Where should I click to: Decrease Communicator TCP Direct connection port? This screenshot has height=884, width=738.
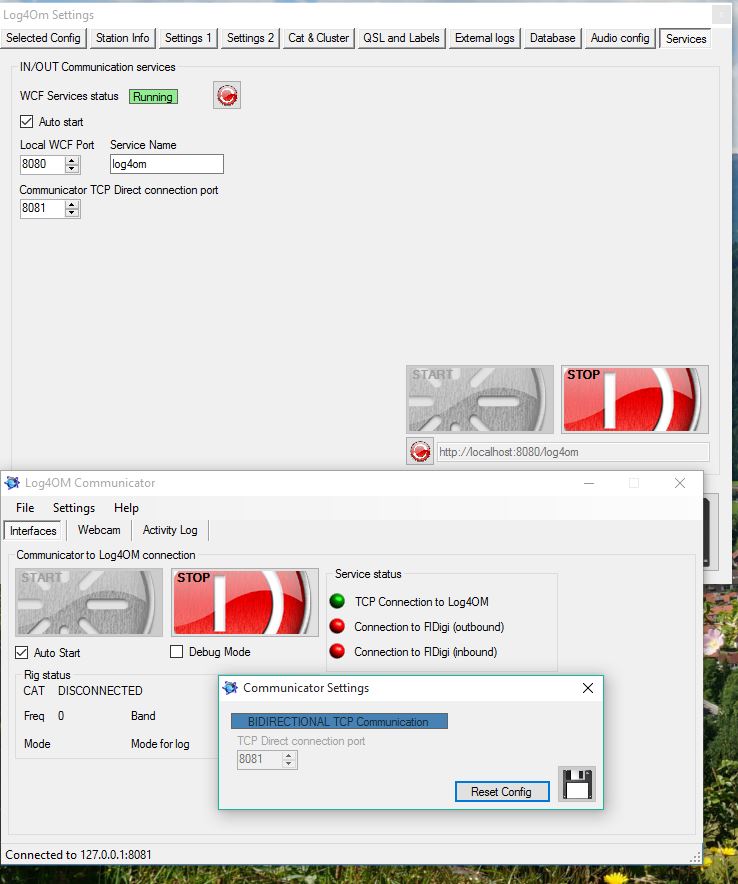point(72,213)
